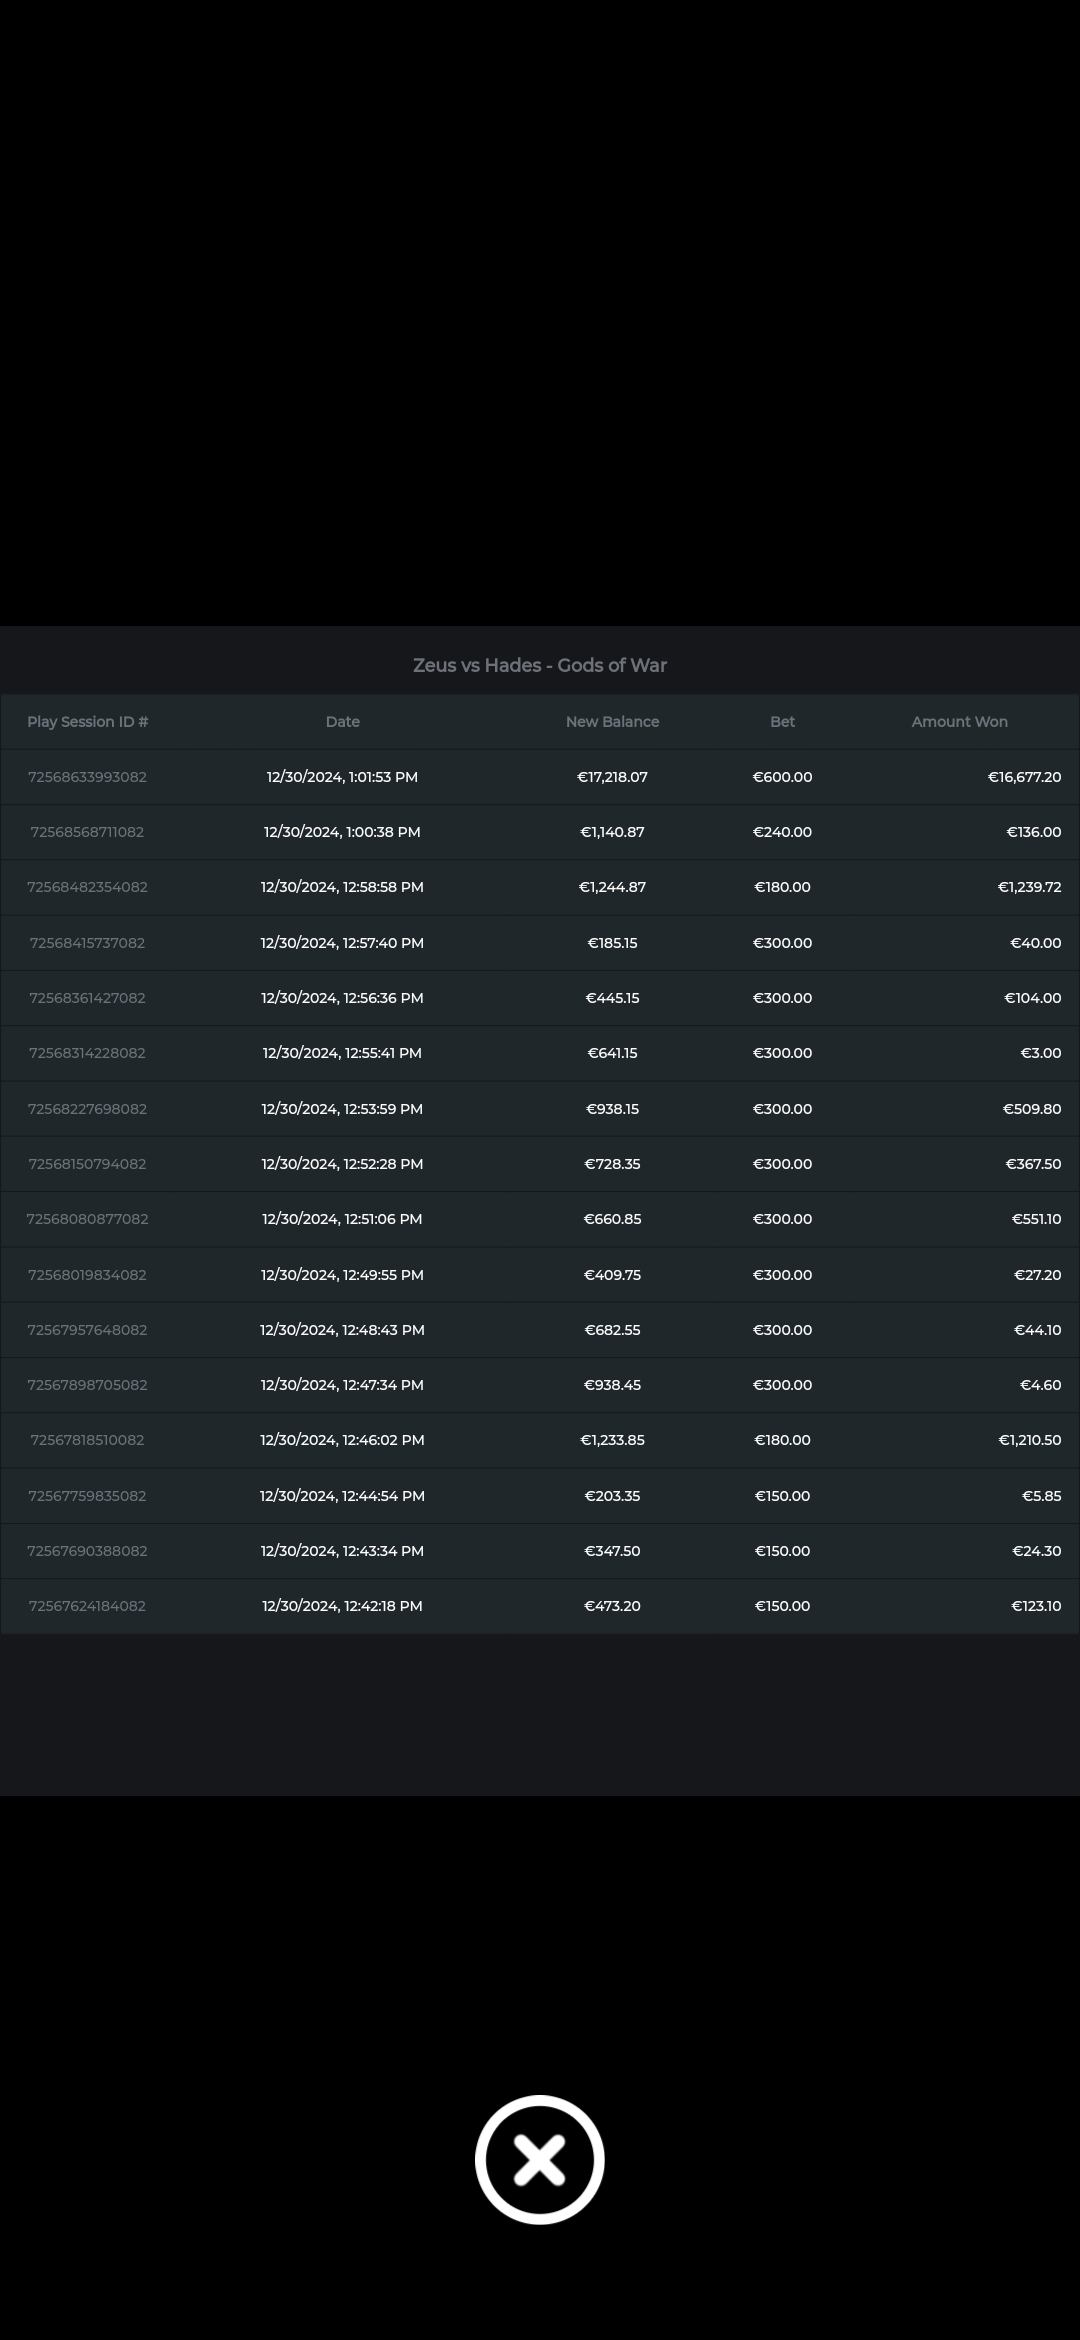Click the €17,218.07 new balance cell

(612, 777)
